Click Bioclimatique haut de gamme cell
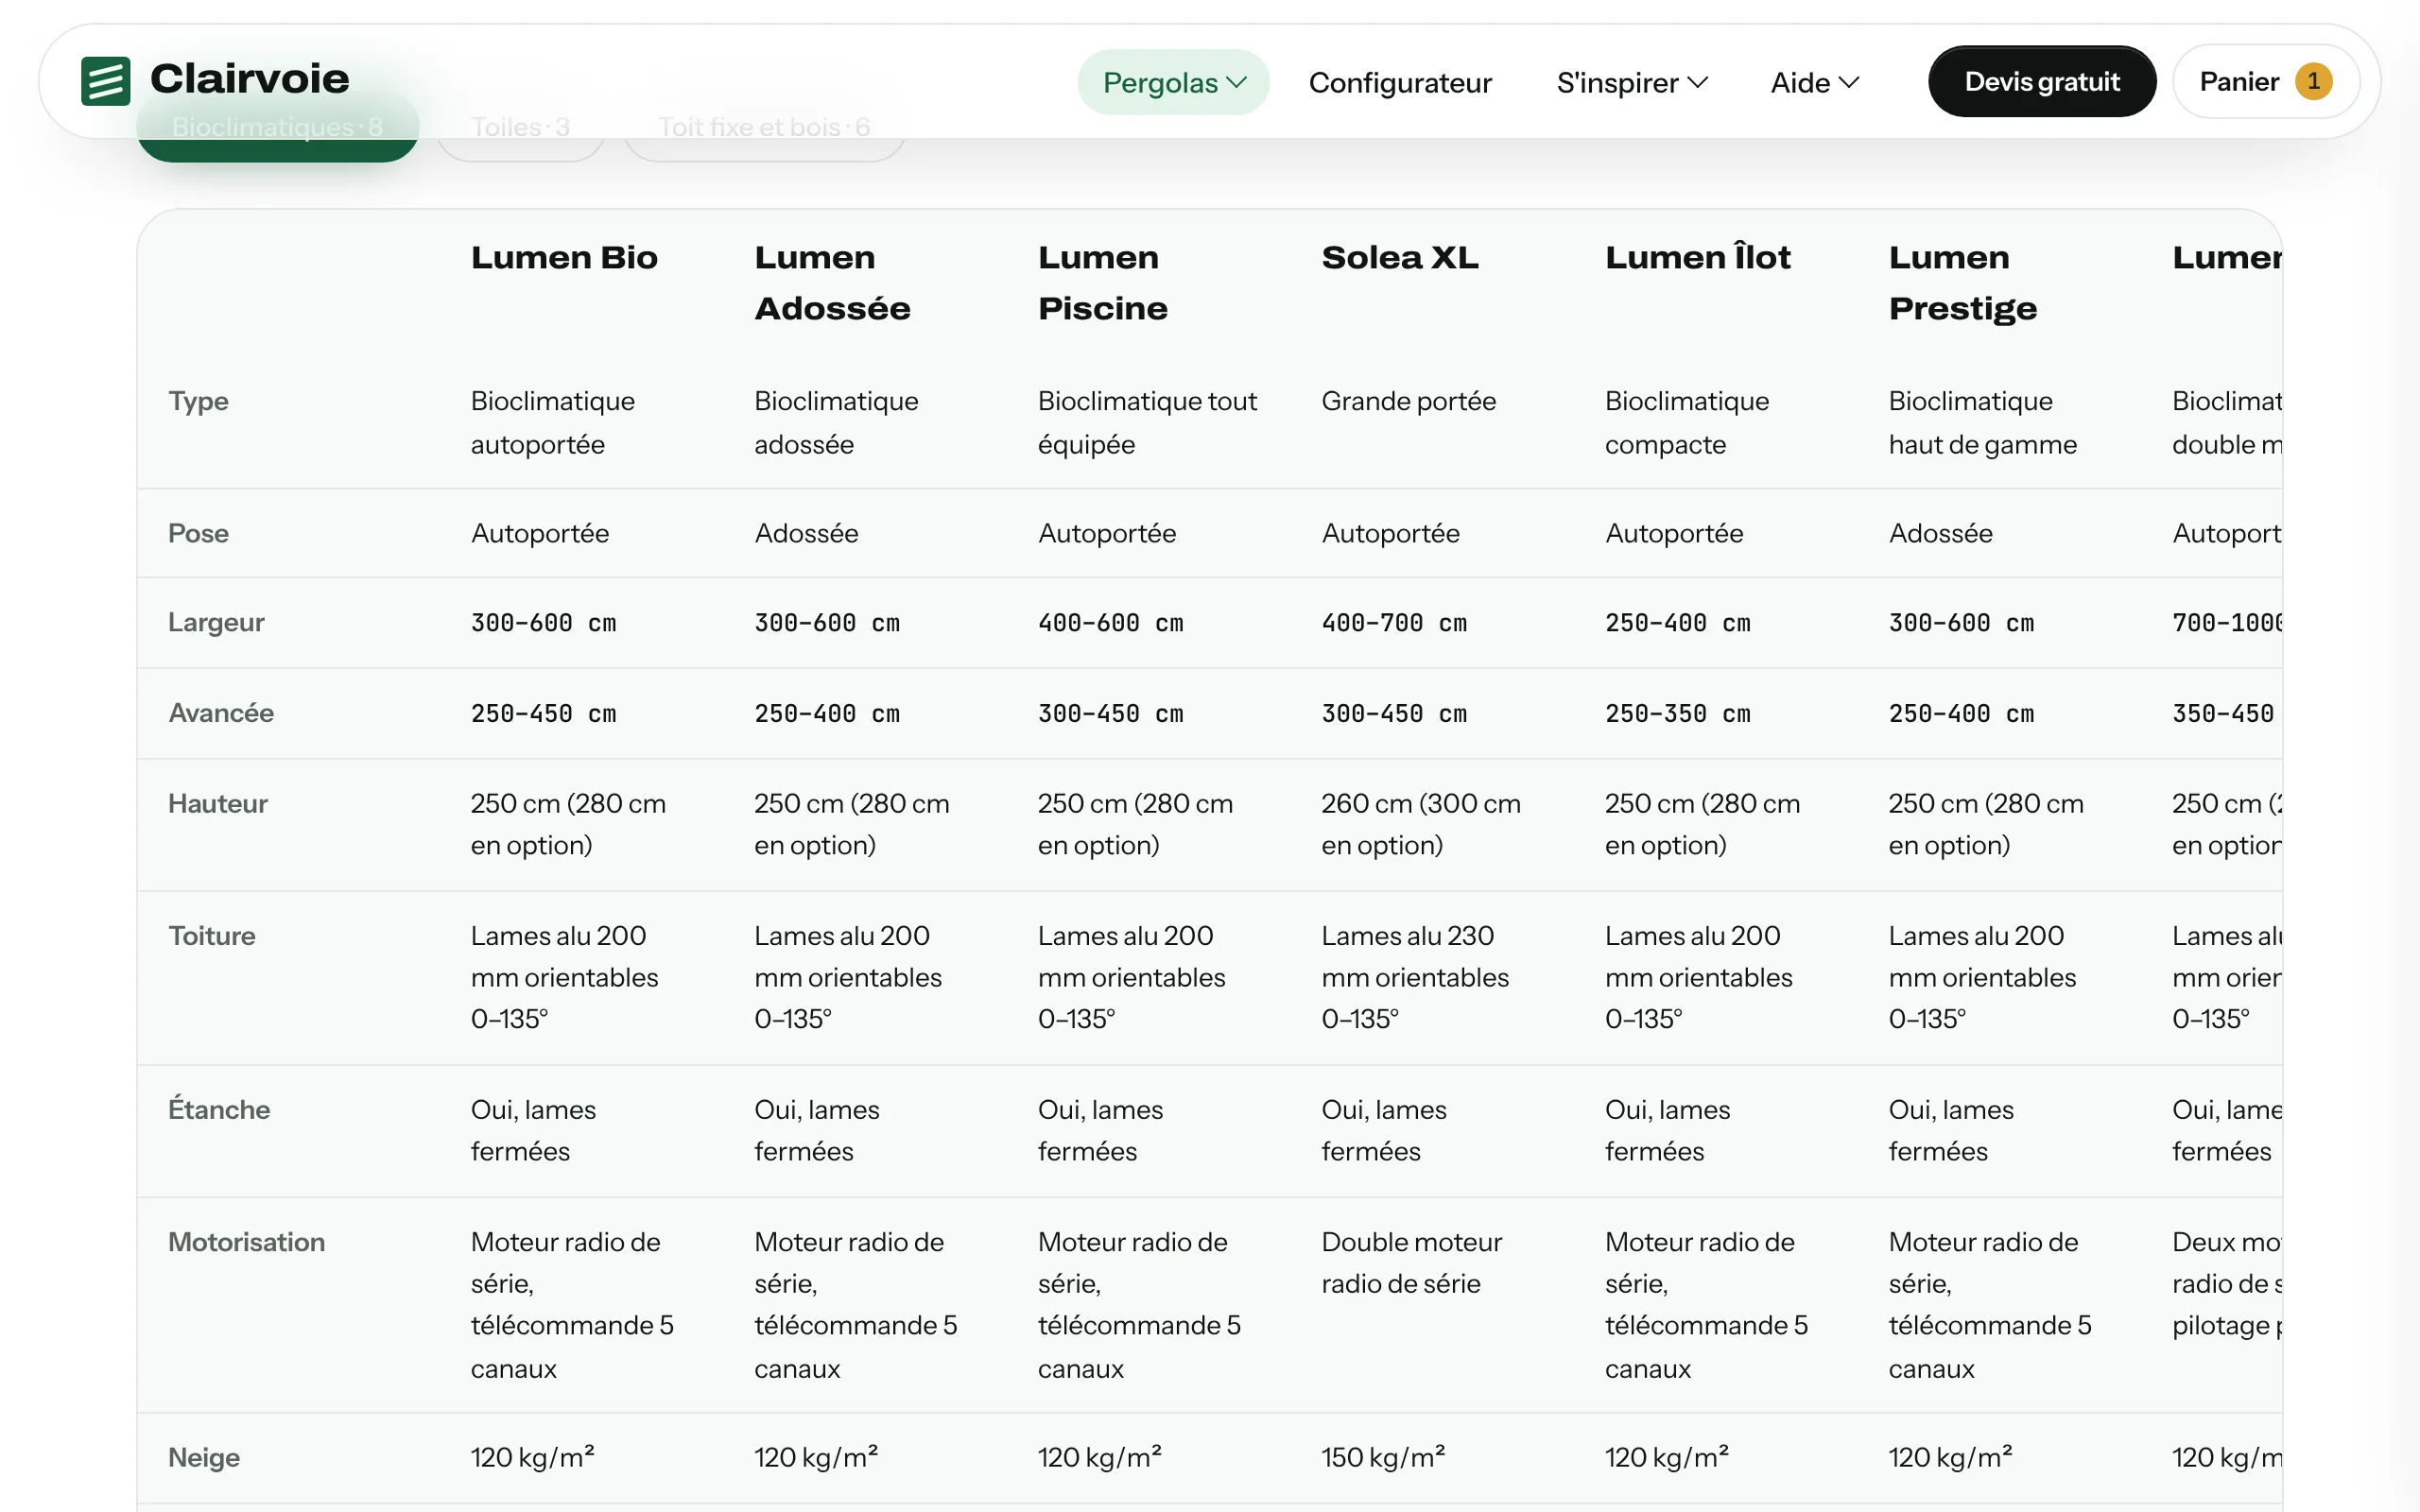The width and height of the screenshot is (2420, 1512). coord(1982,422)
